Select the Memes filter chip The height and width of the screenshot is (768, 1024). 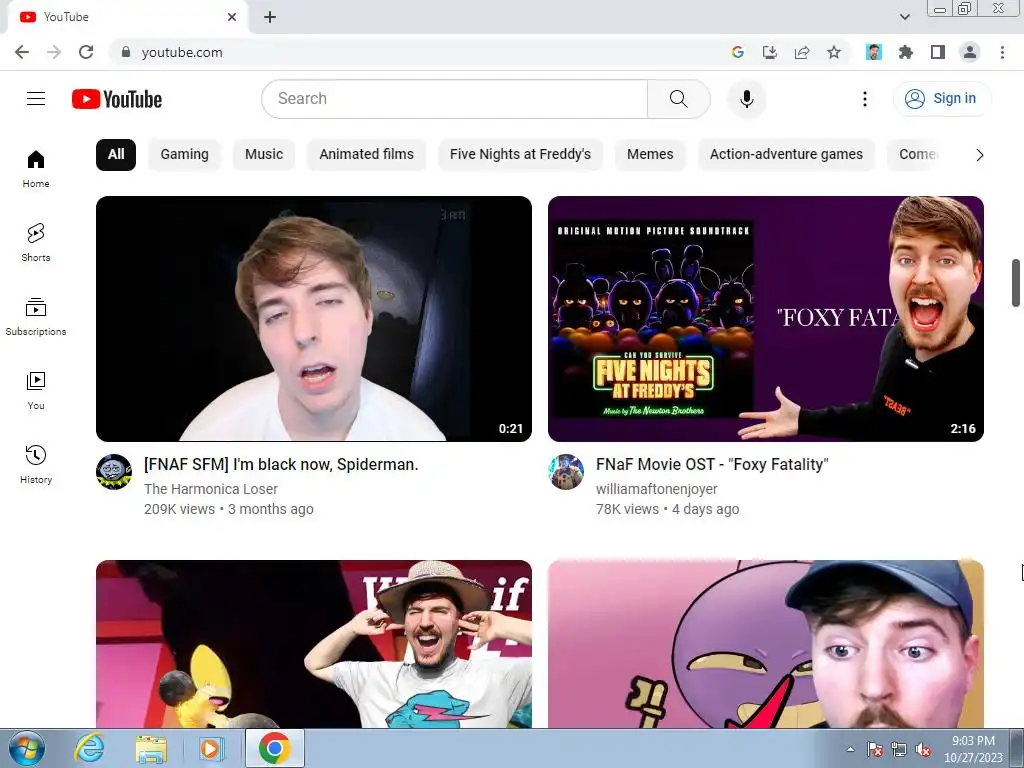click(x=650, y=155)
